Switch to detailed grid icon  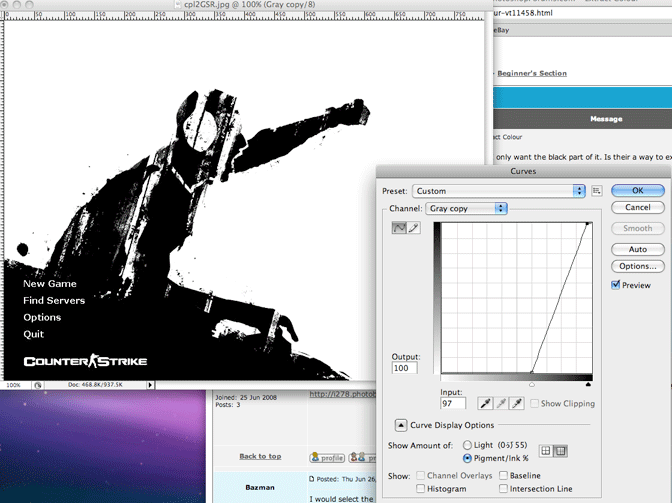[560, 451]
